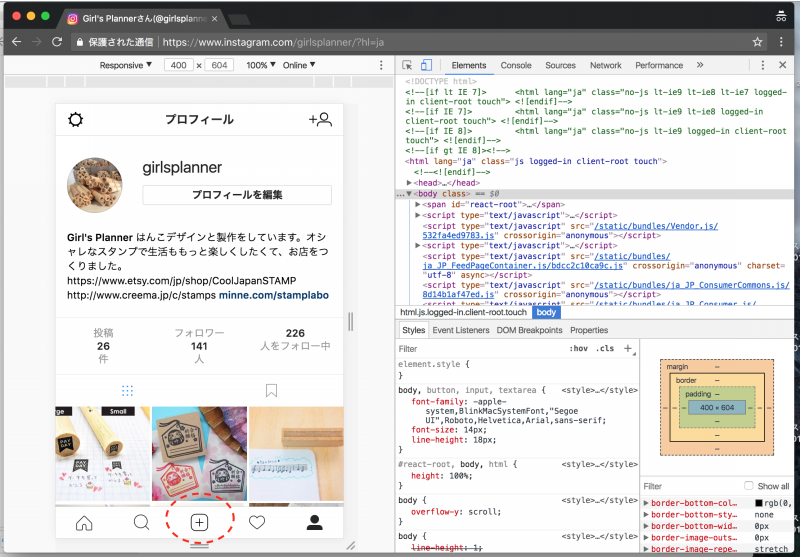The height and width of the screenshot is (557, 800).
Task: Toggle the .cls class editor
Action: coord(605,349)
